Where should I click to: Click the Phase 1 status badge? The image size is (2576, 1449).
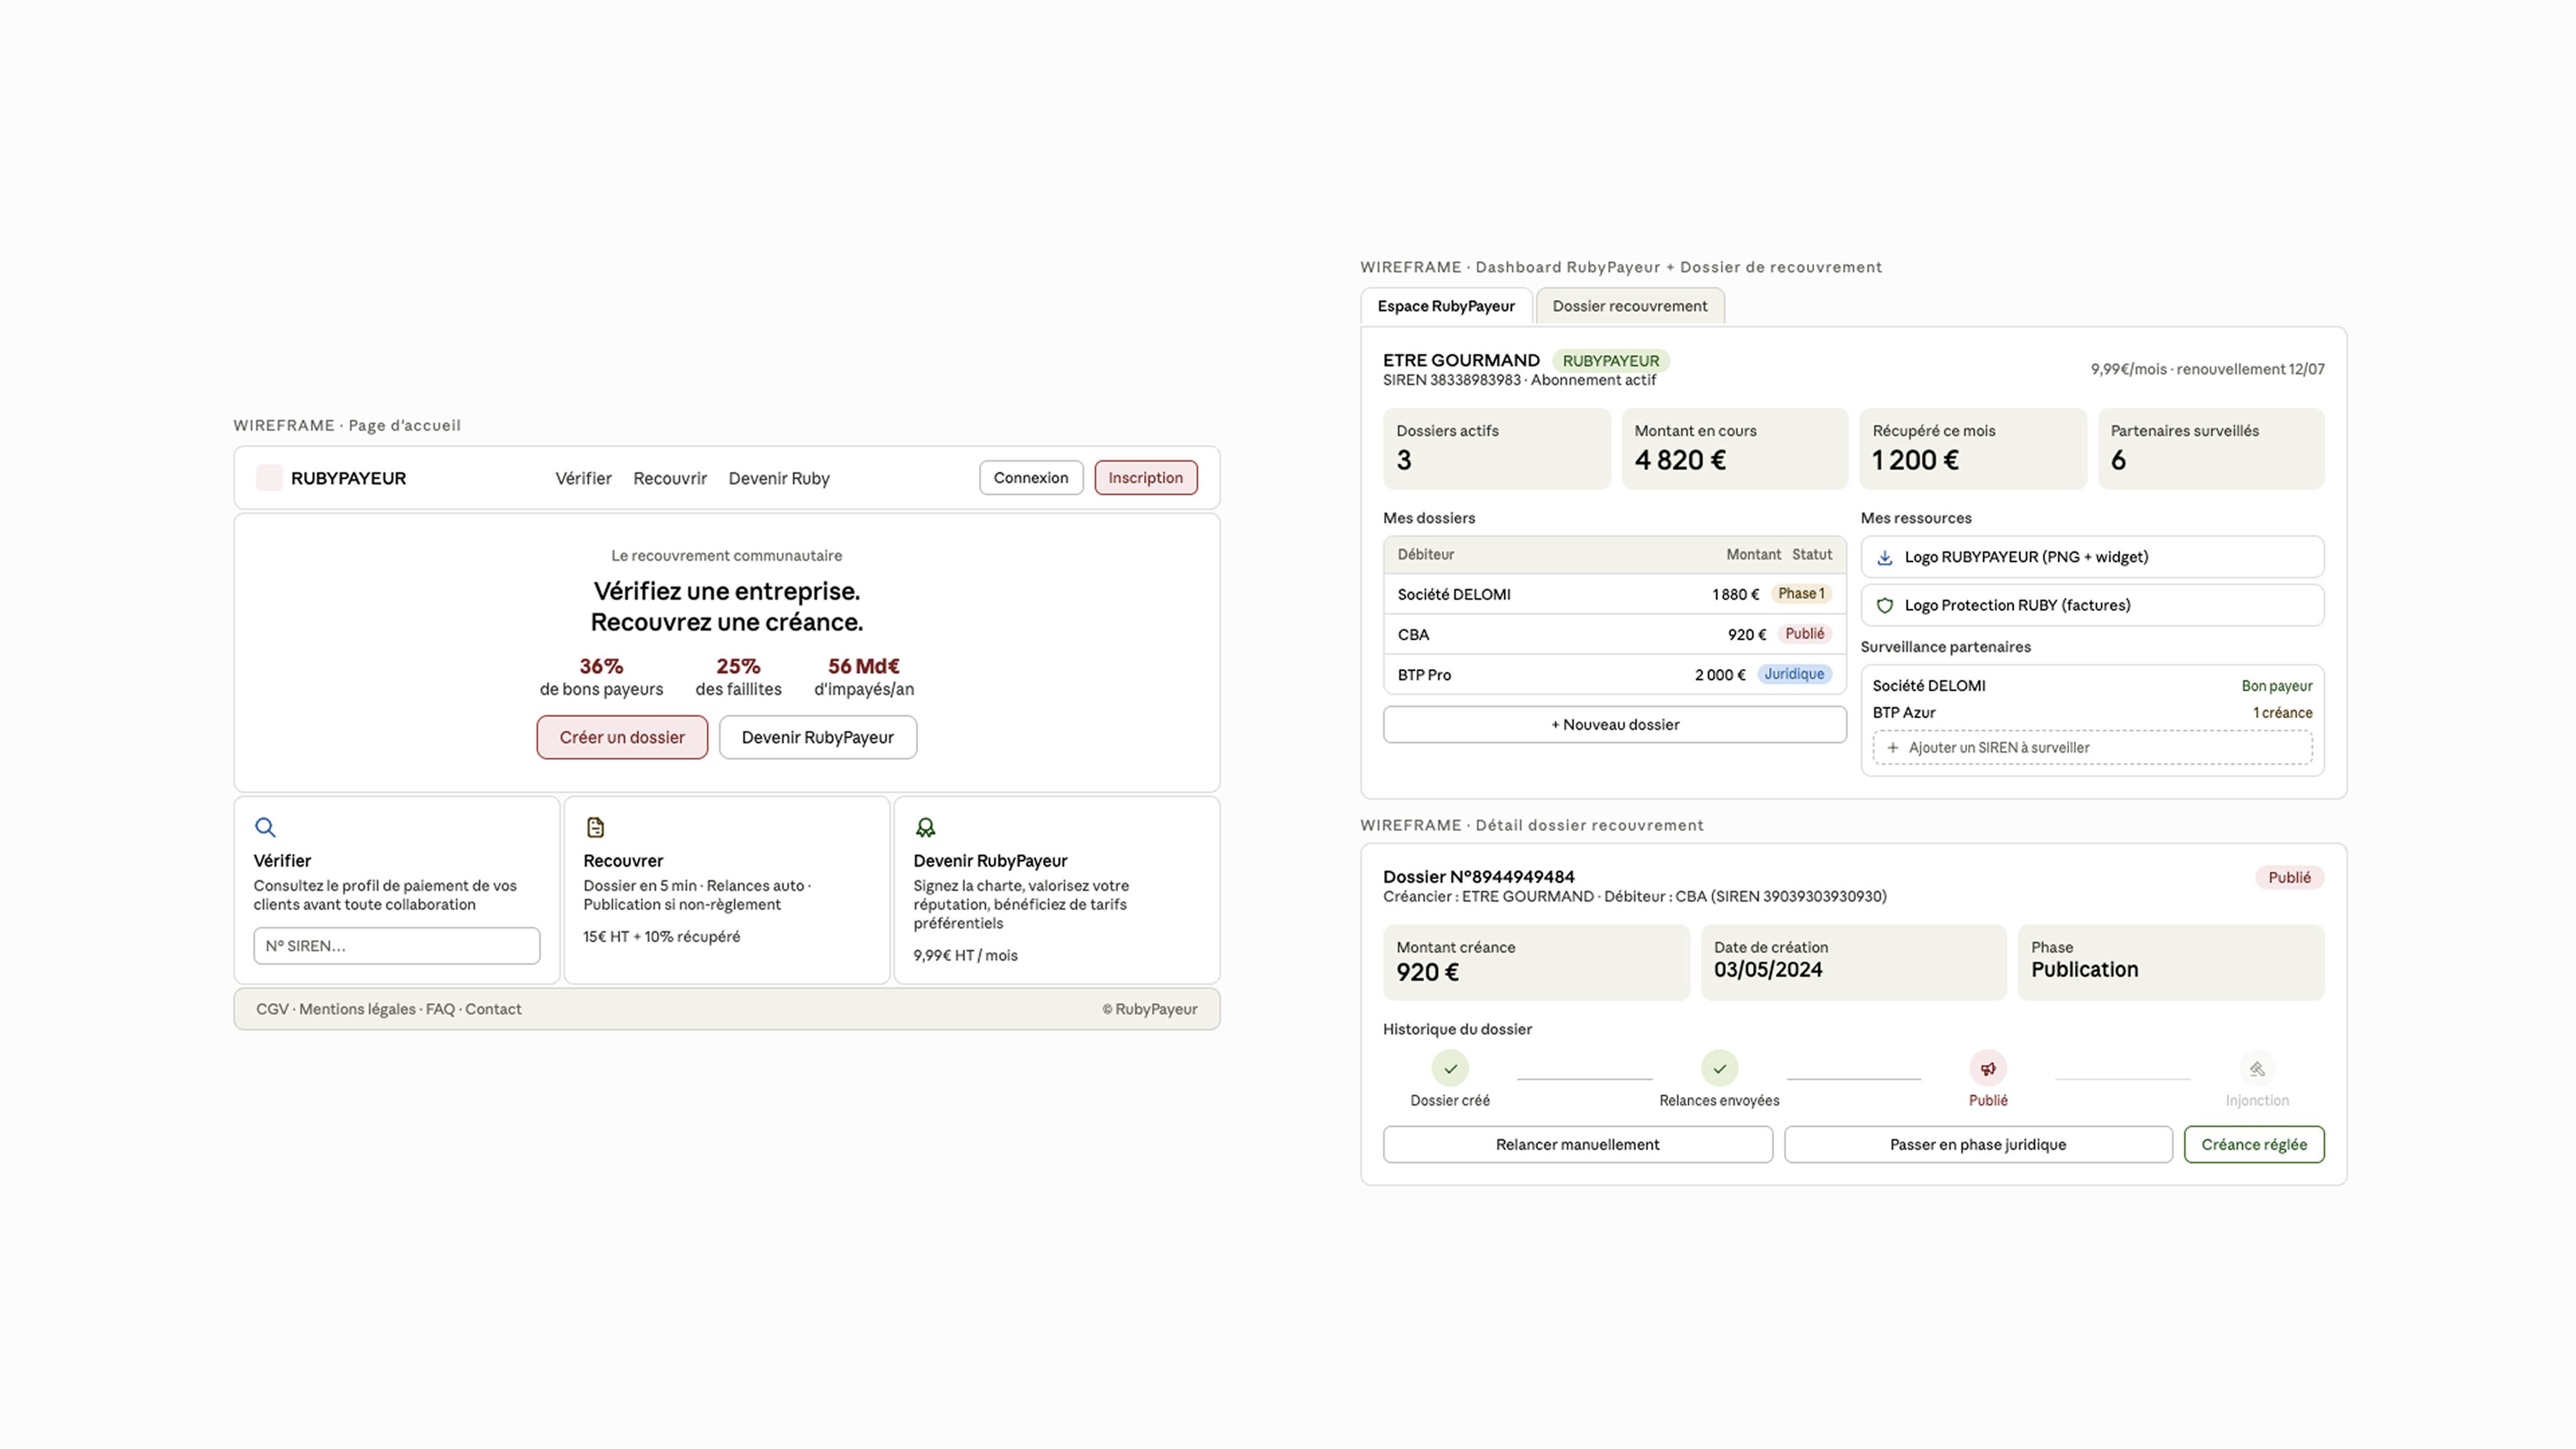(x=1801, y=593)
